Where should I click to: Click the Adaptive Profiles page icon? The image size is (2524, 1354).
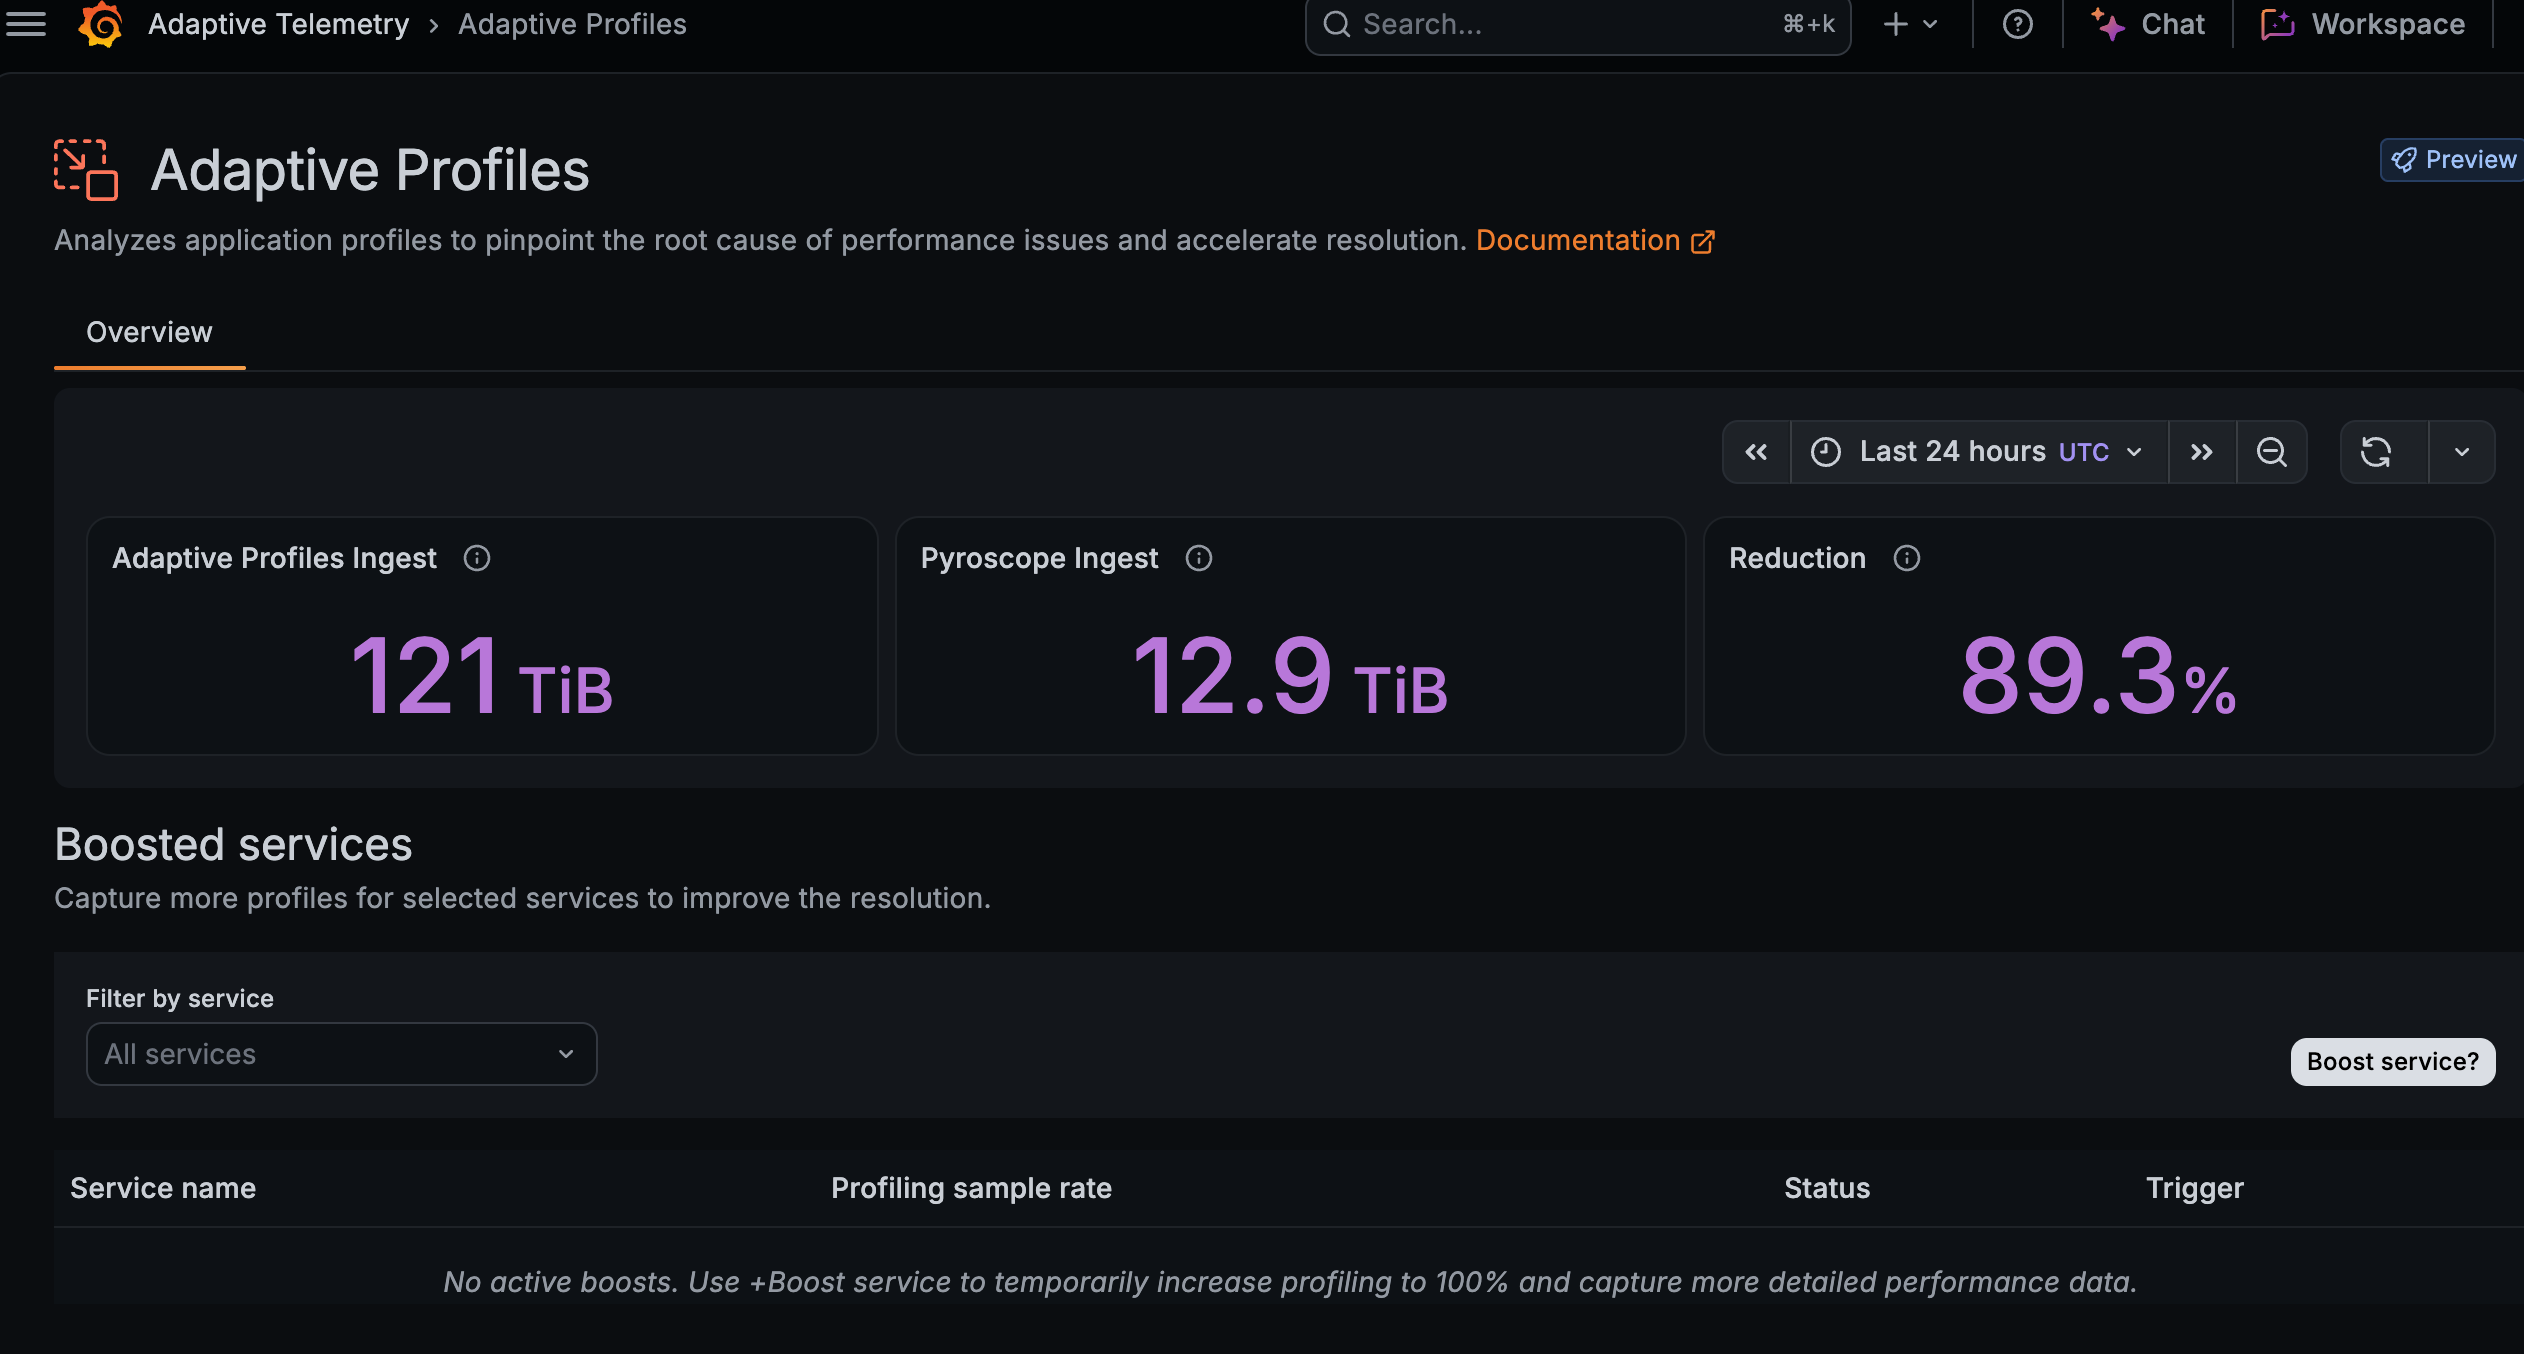point(86,170)
